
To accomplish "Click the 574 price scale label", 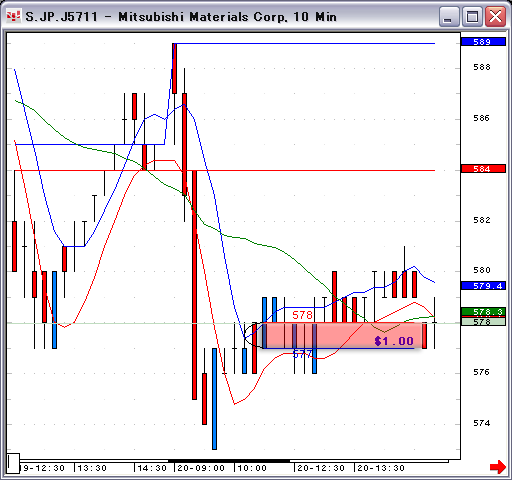I will [x=482, y=423].
